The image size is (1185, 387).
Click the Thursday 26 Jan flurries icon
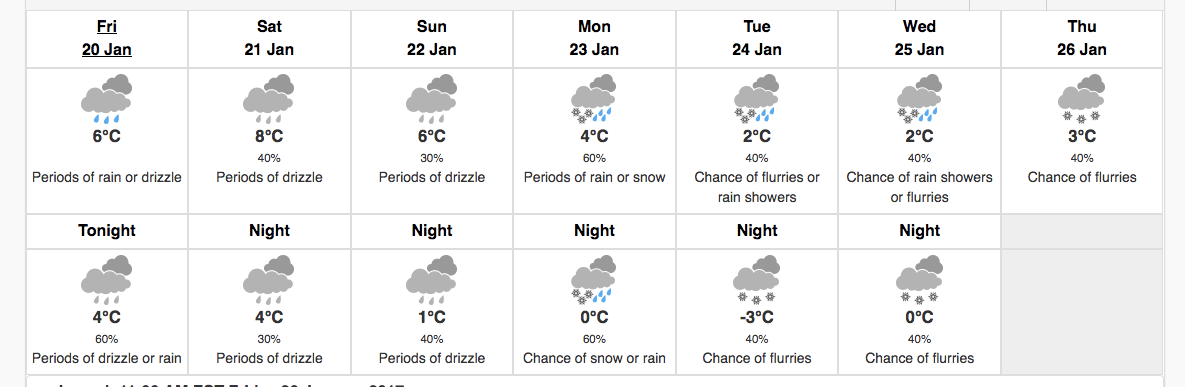pyautogui.click(x=1081, y=99)
